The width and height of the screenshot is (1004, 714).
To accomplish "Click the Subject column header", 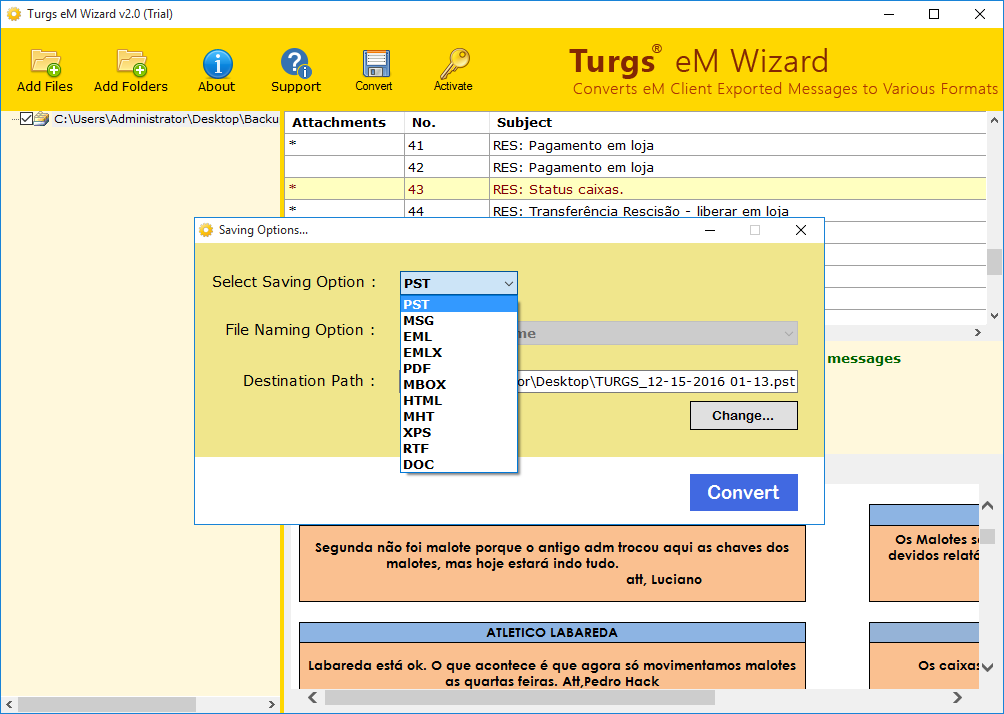I will (738, 122).
